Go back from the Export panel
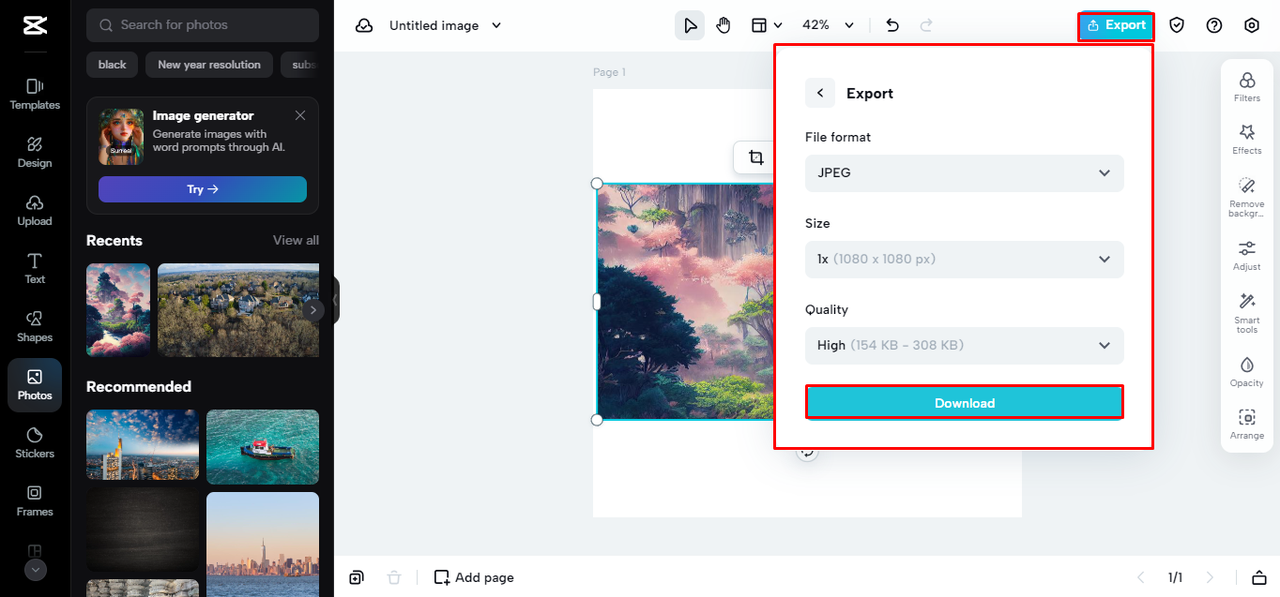 (820, 93)
